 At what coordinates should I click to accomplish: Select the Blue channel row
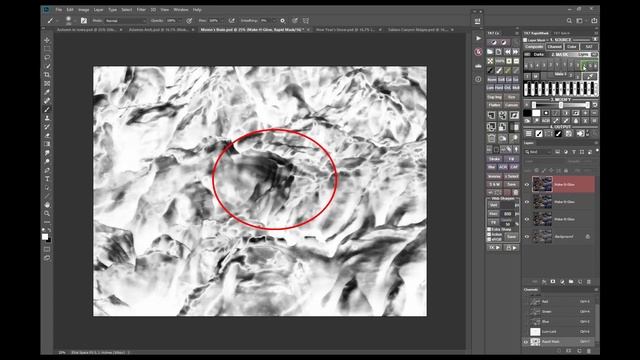560,322
